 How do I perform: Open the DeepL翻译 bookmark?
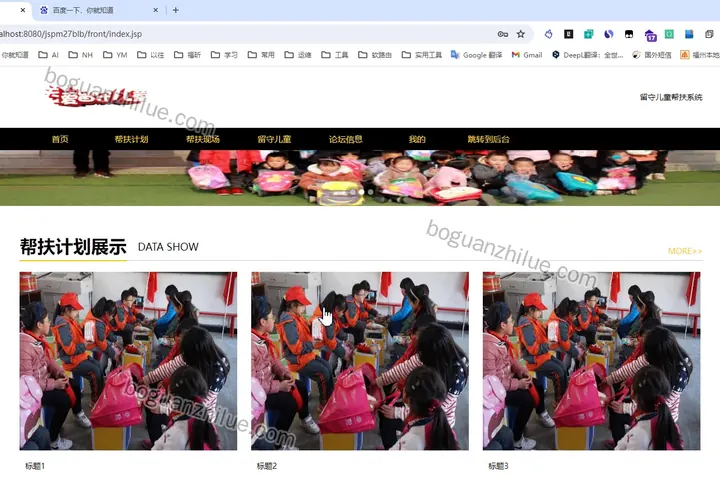[587, 55]
